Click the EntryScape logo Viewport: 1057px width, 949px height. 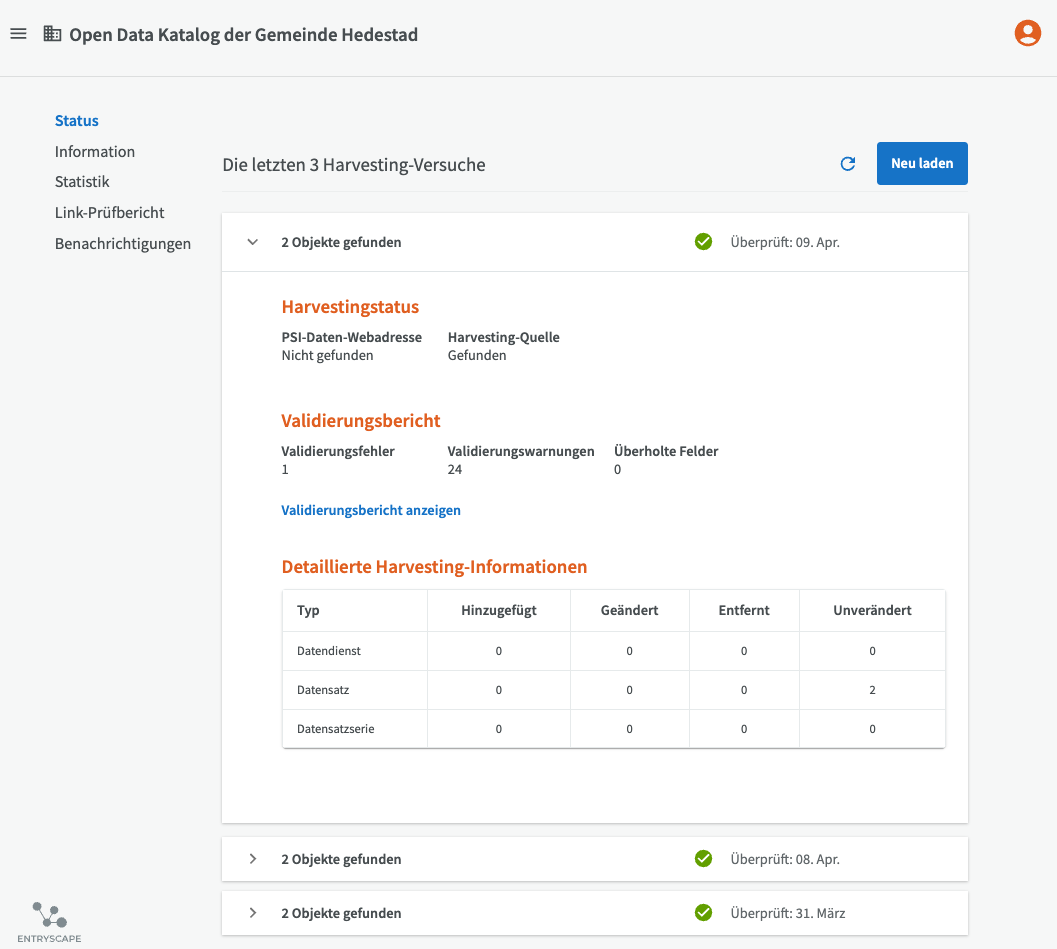tap(49, 922)
